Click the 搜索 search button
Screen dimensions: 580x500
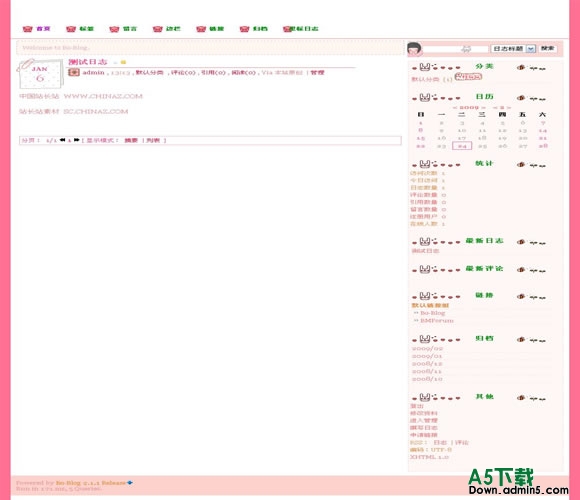(x=547, y=48)
